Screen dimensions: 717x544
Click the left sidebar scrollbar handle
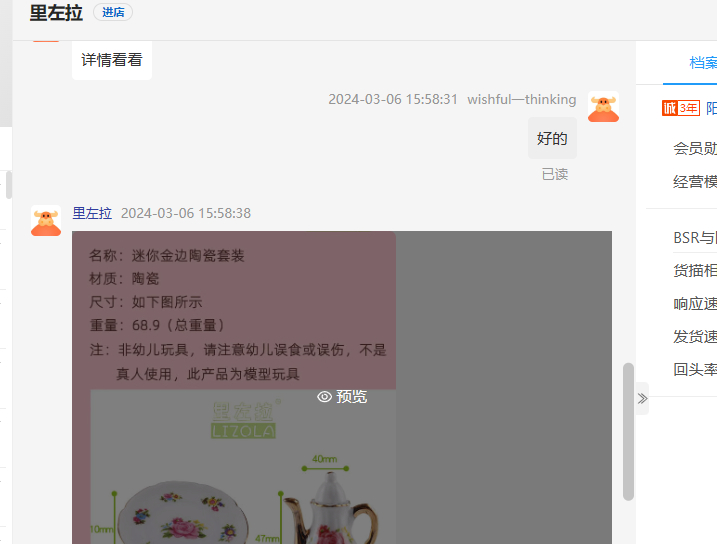9,185
